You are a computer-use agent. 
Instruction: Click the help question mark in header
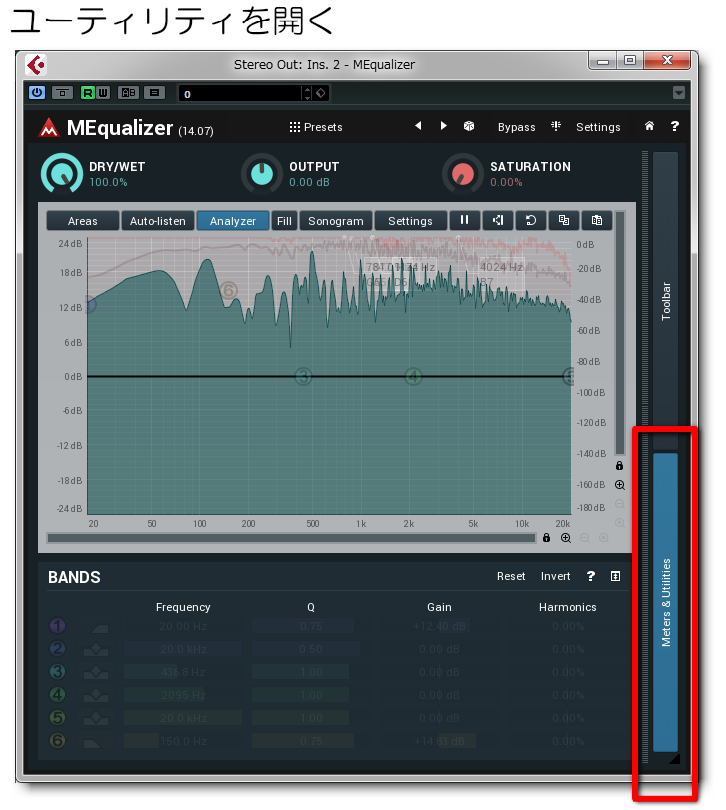pyautogui.click(x=674, y=126)
